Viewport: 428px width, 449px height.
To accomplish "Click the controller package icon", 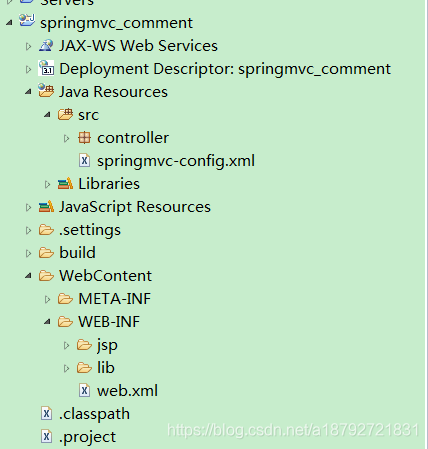I will 84,138.
